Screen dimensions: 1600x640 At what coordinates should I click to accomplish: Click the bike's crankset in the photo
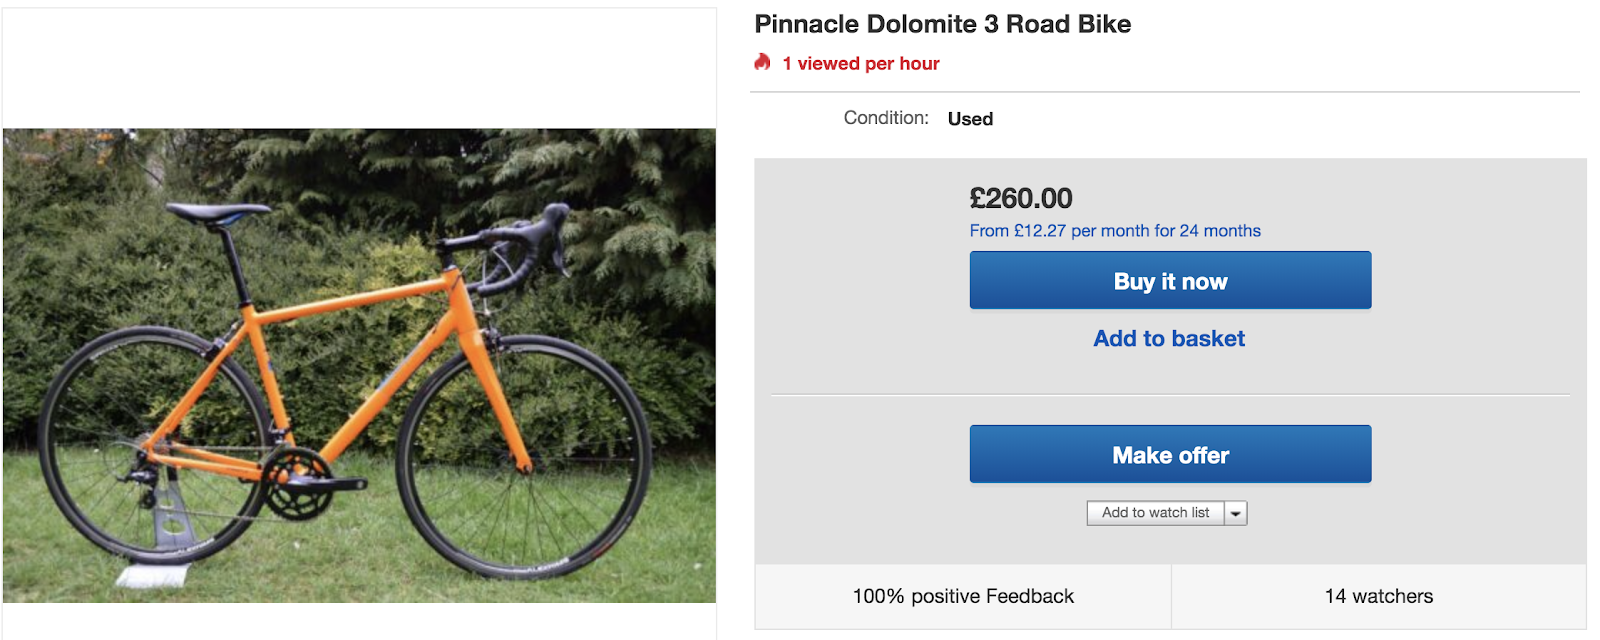[298, 483]
